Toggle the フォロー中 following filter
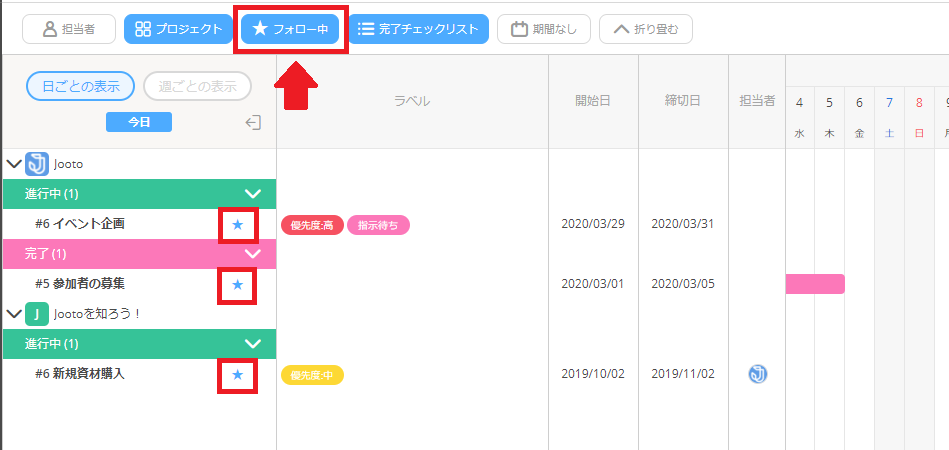This screenshot has width=949, height=450. pyautogui.click(x=290, y=29)
